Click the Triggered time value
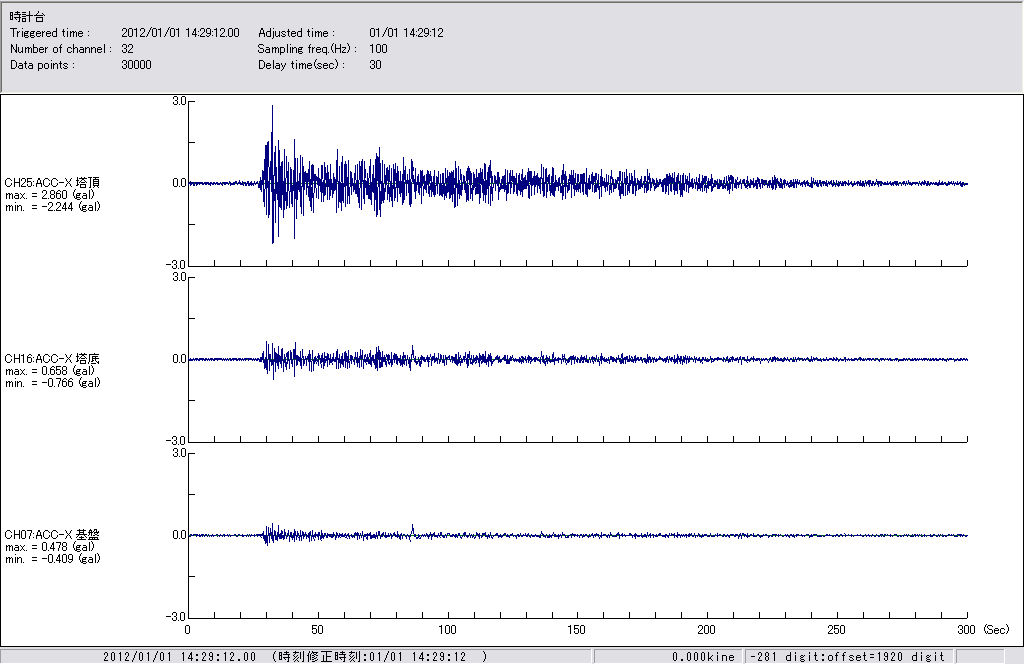 (x=187, y=33)
